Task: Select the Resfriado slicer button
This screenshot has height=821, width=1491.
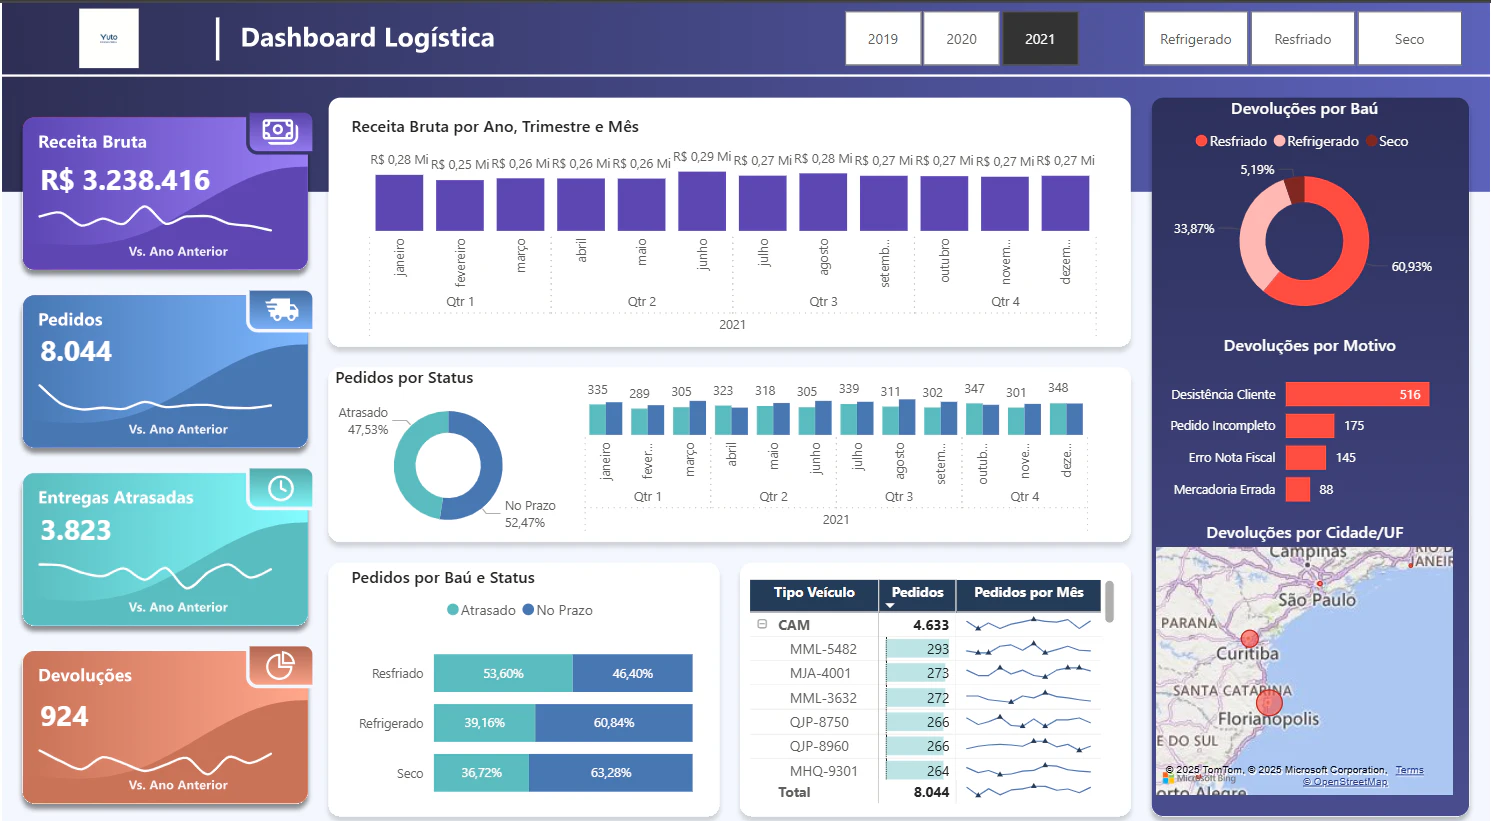Action: (1303, 39)
